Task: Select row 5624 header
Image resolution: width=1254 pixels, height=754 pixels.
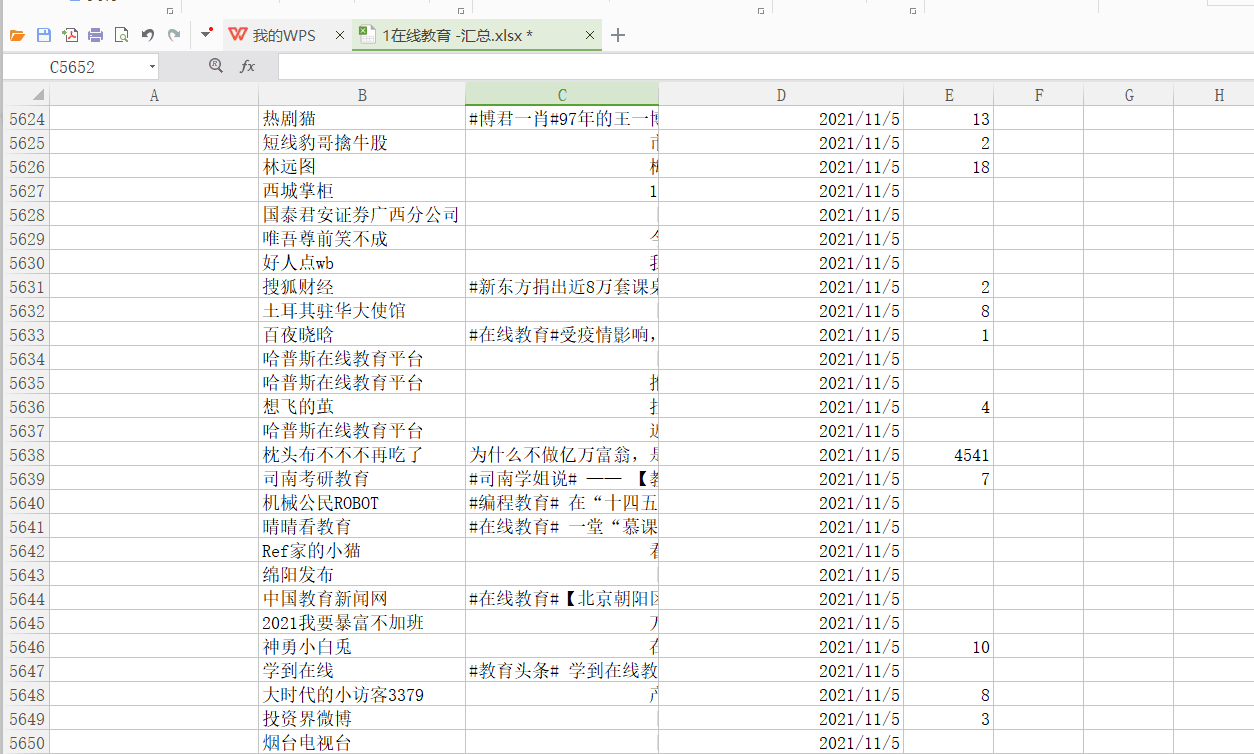Action: [x=25, y=119]
